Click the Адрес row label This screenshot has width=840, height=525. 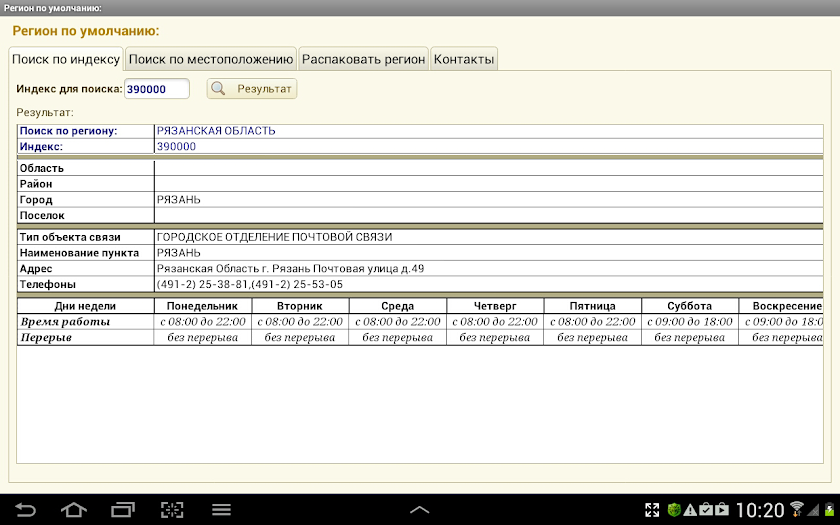(x=36, y=268)
